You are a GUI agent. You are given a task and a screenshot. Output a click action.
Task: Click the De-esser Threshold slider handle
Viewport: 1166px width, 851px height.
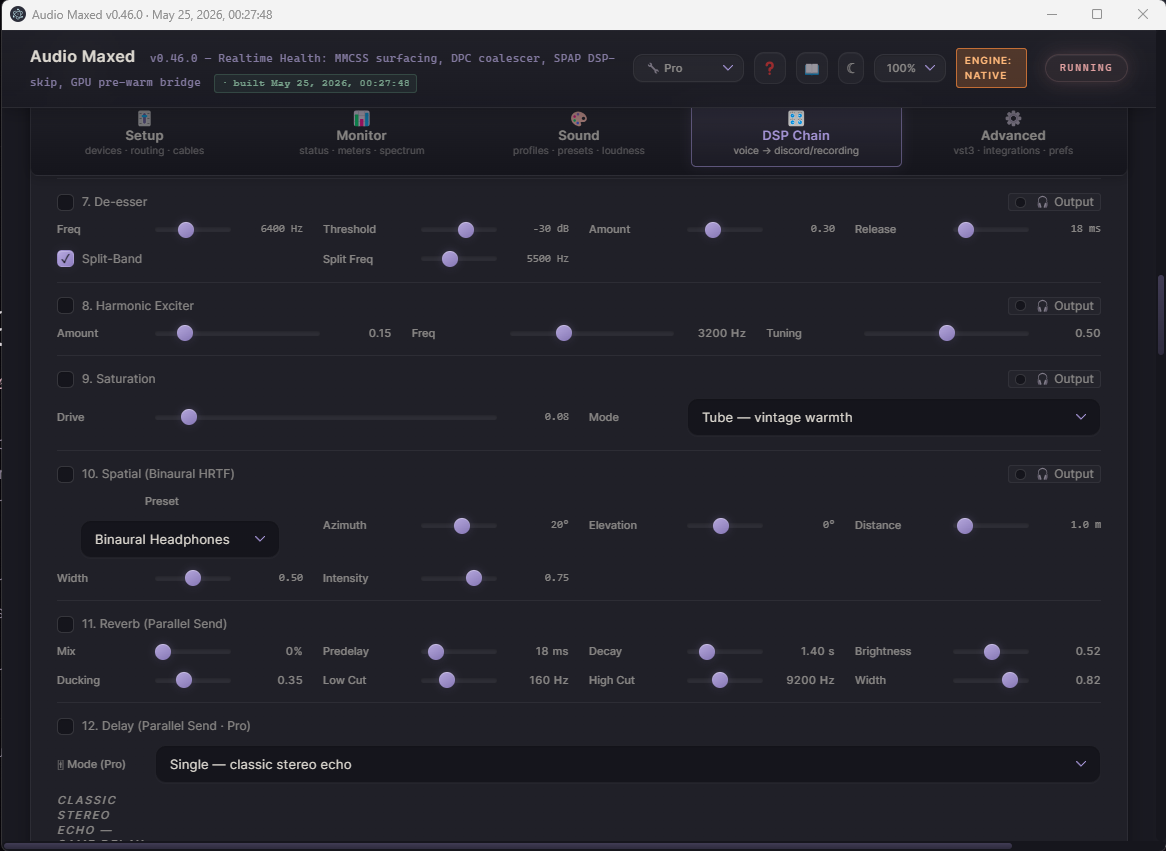466,230
